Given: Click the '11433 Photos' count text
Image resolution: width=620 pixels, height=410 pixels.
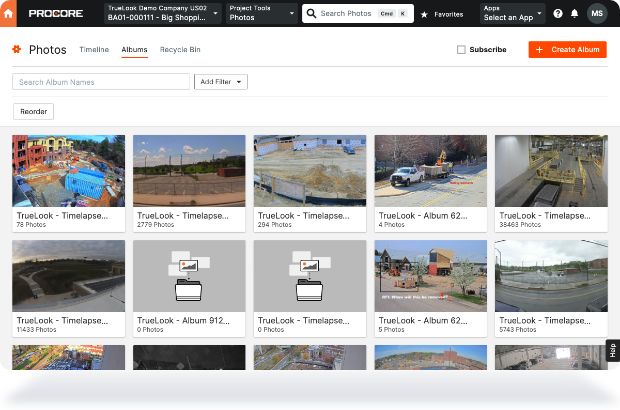Looking at the screenshot, I should [36, 329].
